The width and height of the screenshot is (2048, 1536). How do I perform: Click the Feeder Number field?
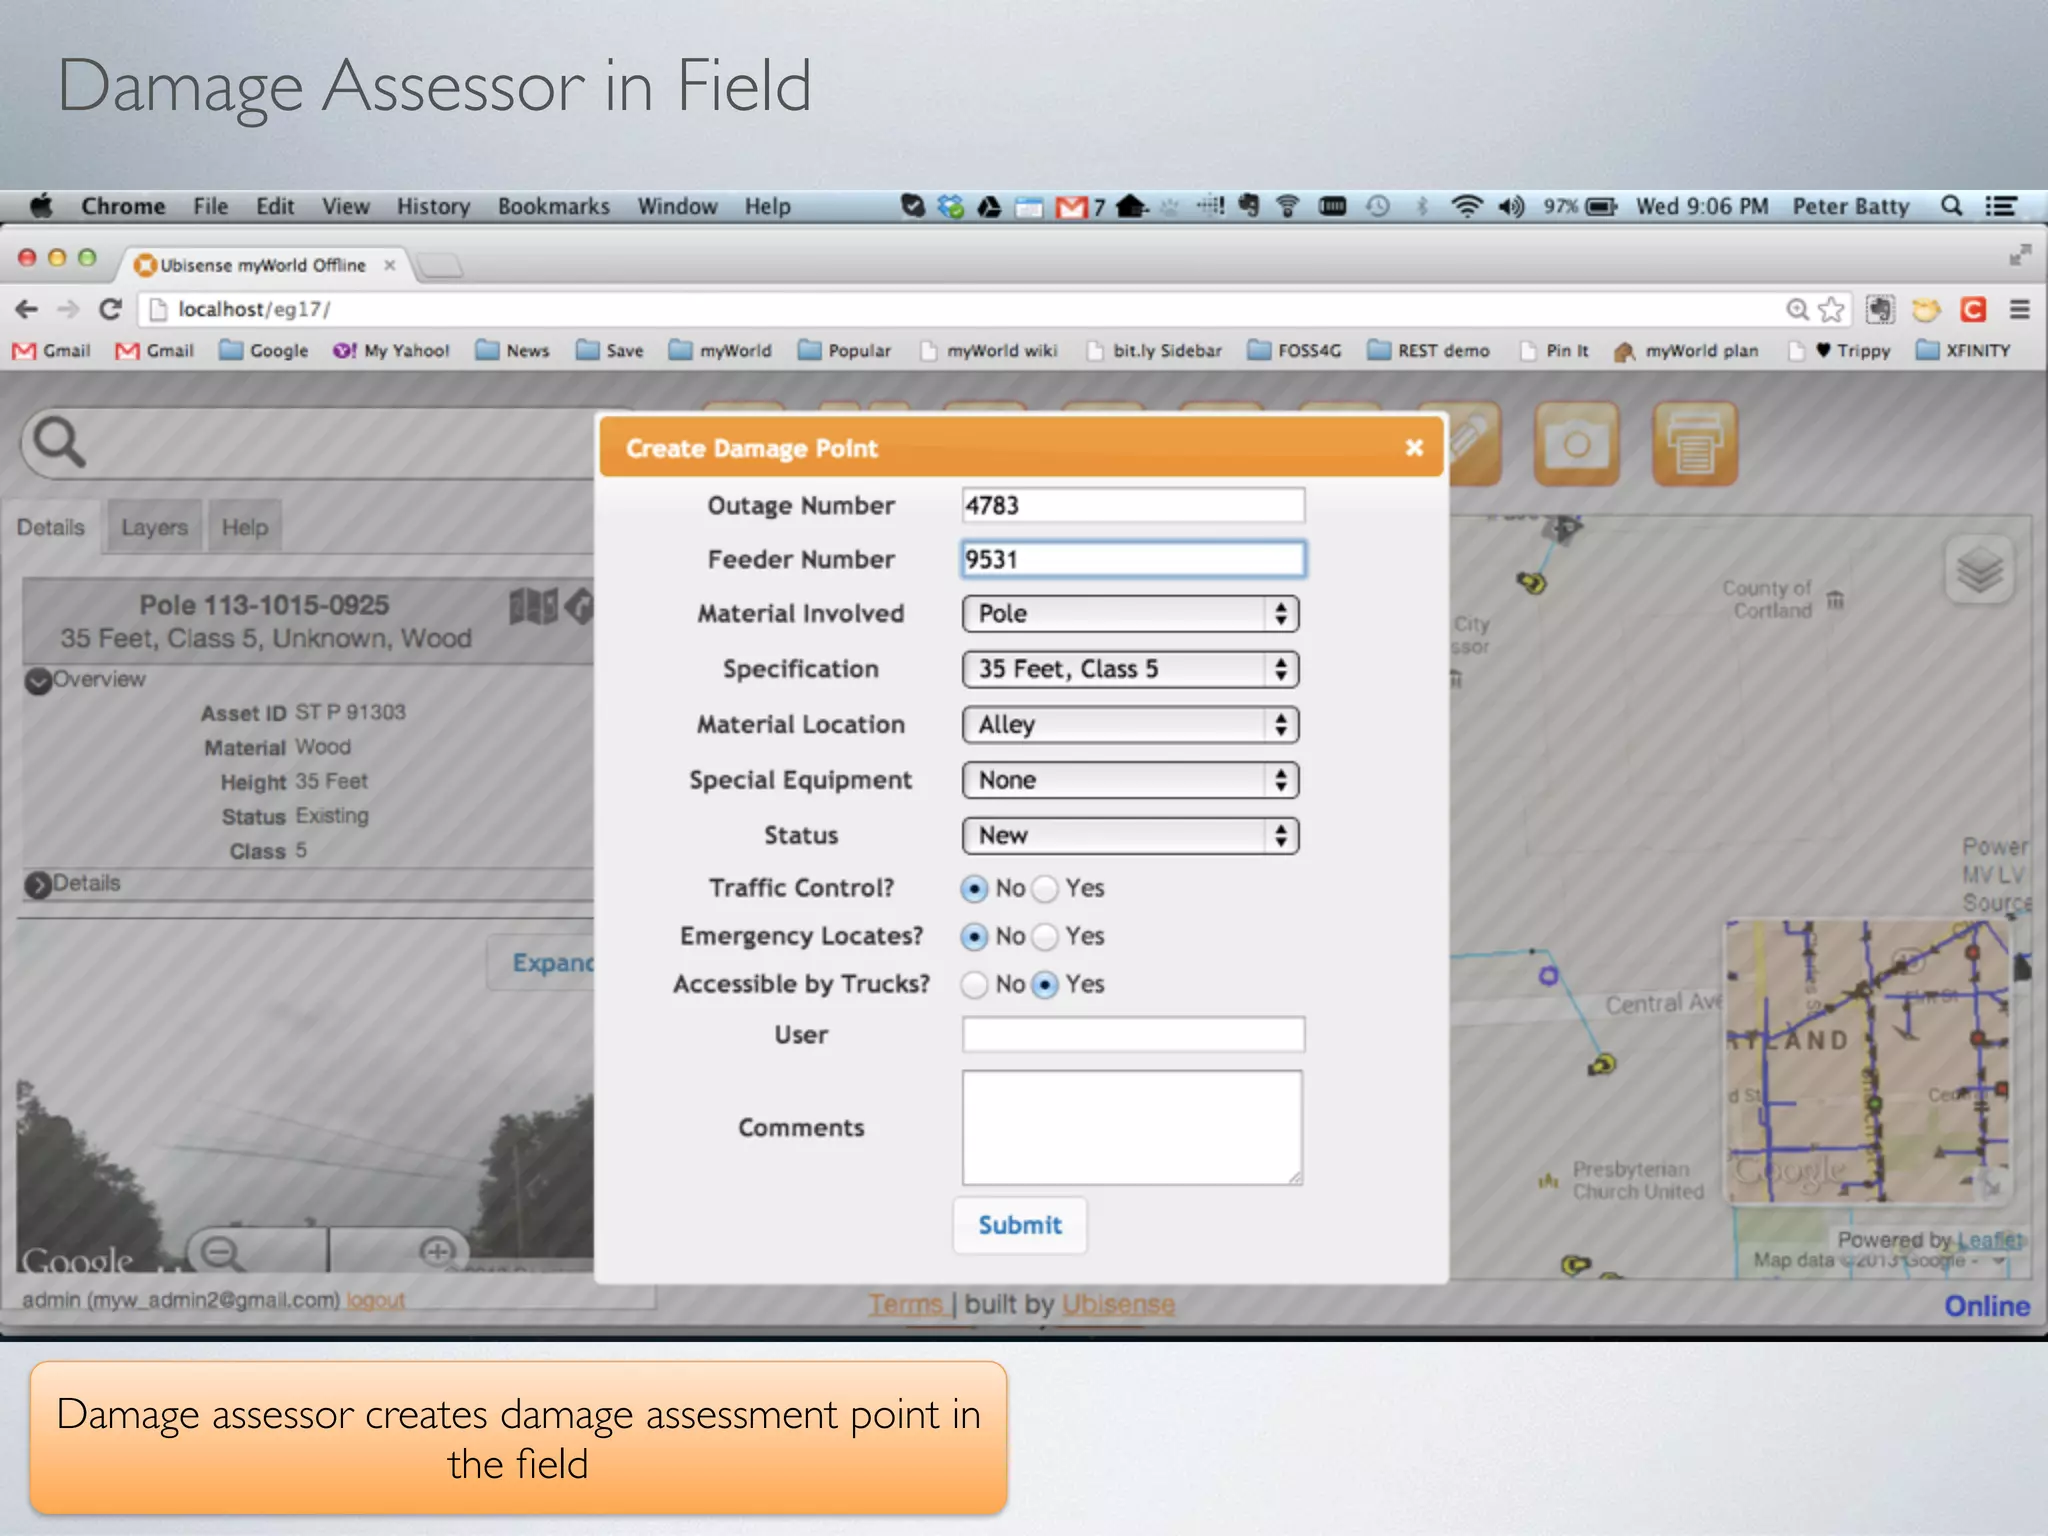point(1133,559)
